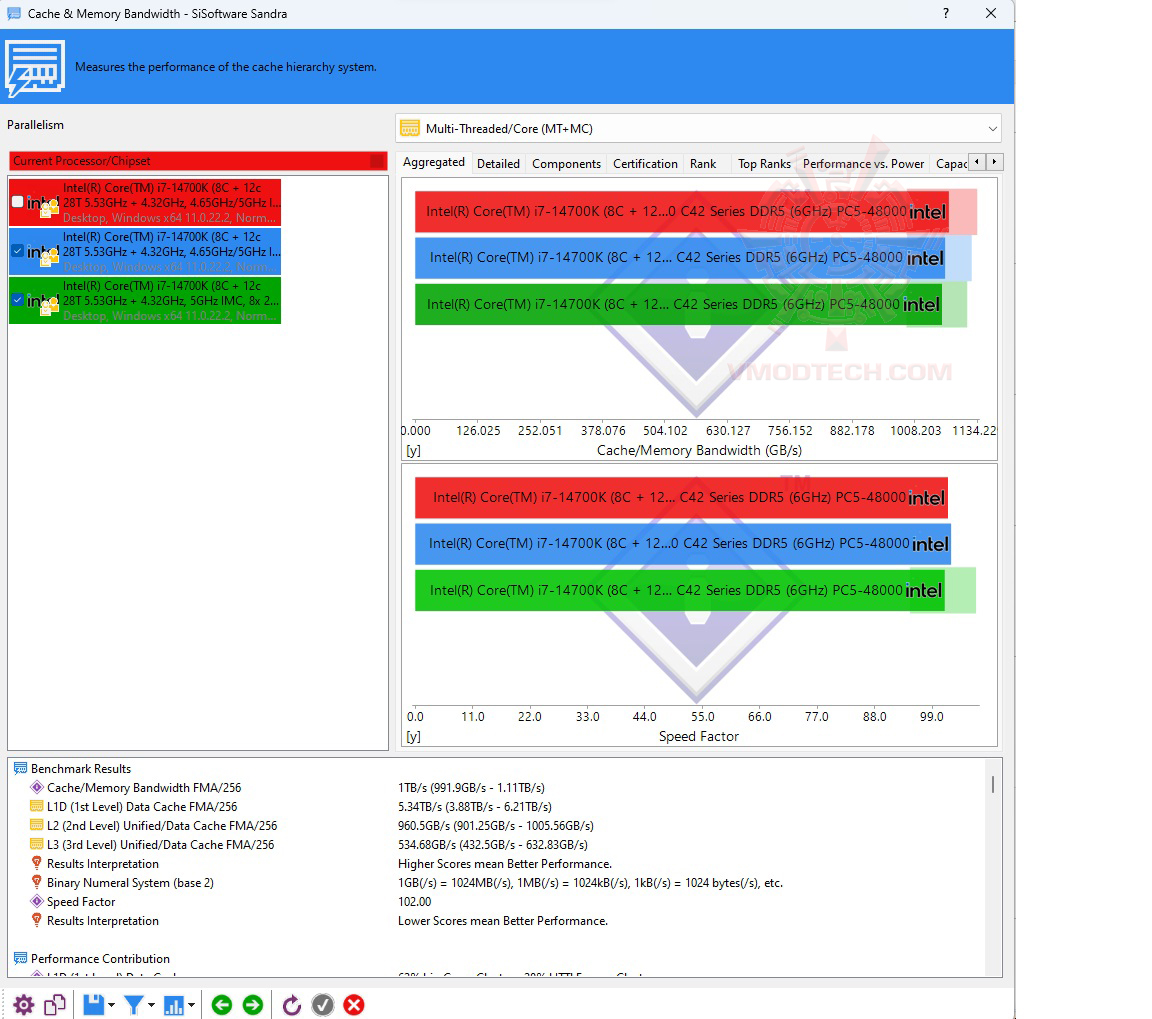Click the blue filter funnel icon

point(134,1004)
